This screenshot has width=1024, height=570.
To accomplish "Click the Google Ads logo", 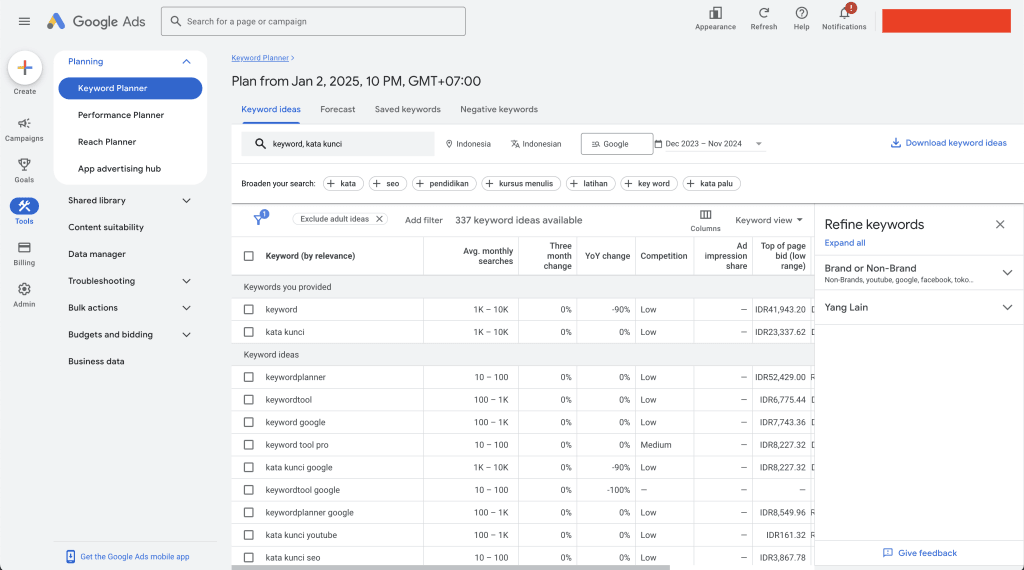I will click(x=96, y=22).
